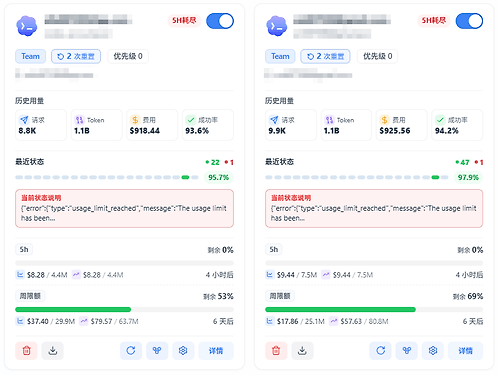This screenshot has height=375, width=498.
Task: Click the dollar 费用 icon beside $925.56
Action: 385,120
